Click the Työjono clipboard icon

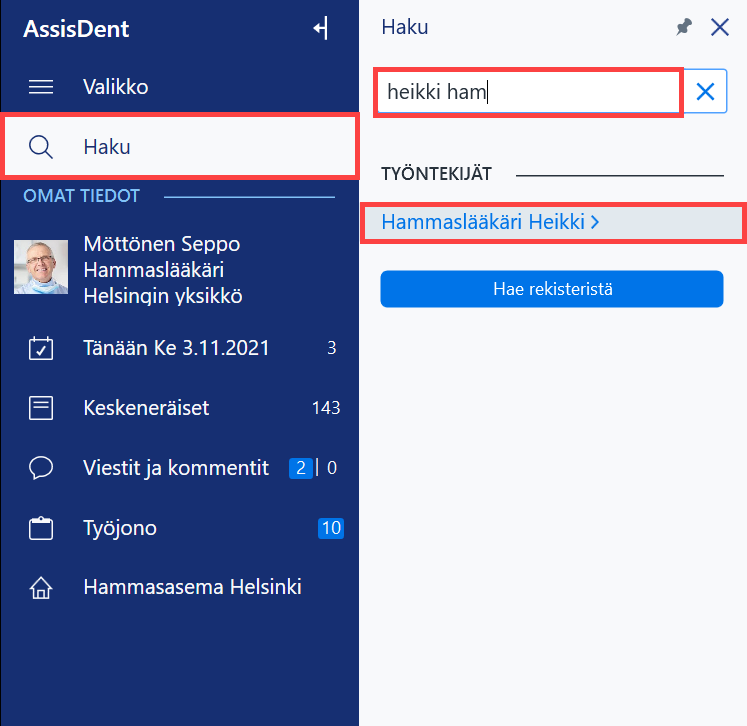41,528
